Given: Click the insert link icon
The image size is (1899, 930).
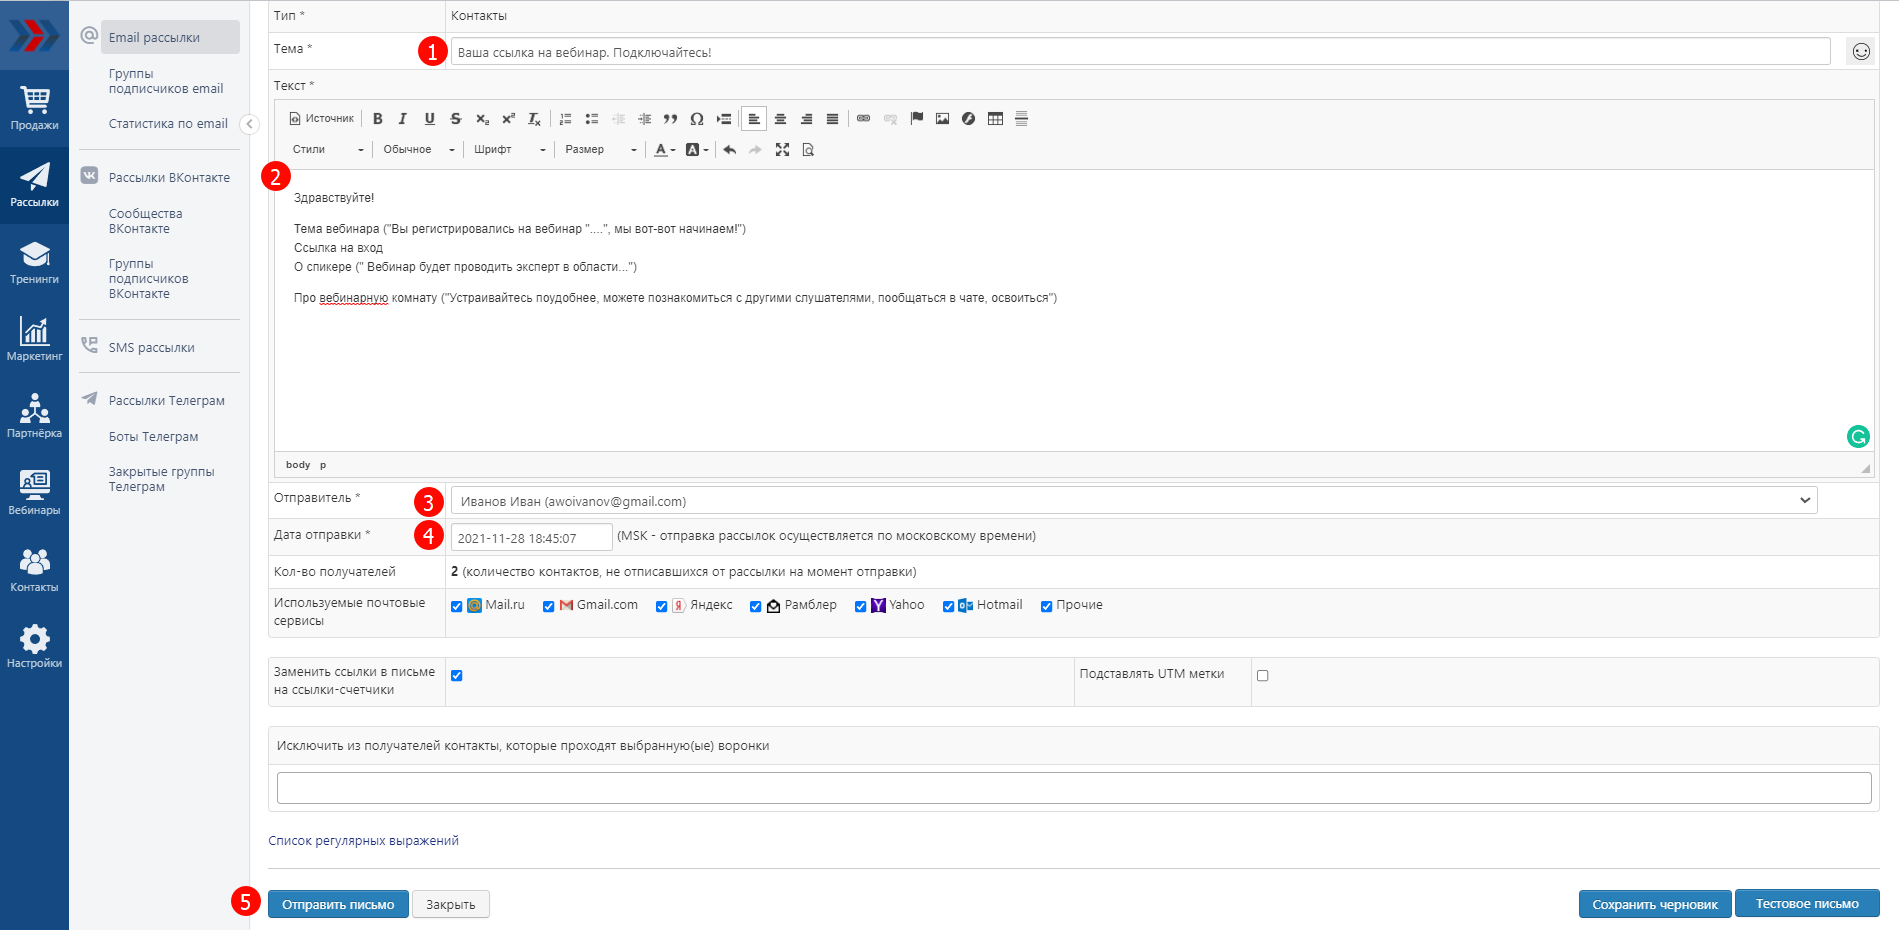Looking at the screenshot, I should 863,119.
